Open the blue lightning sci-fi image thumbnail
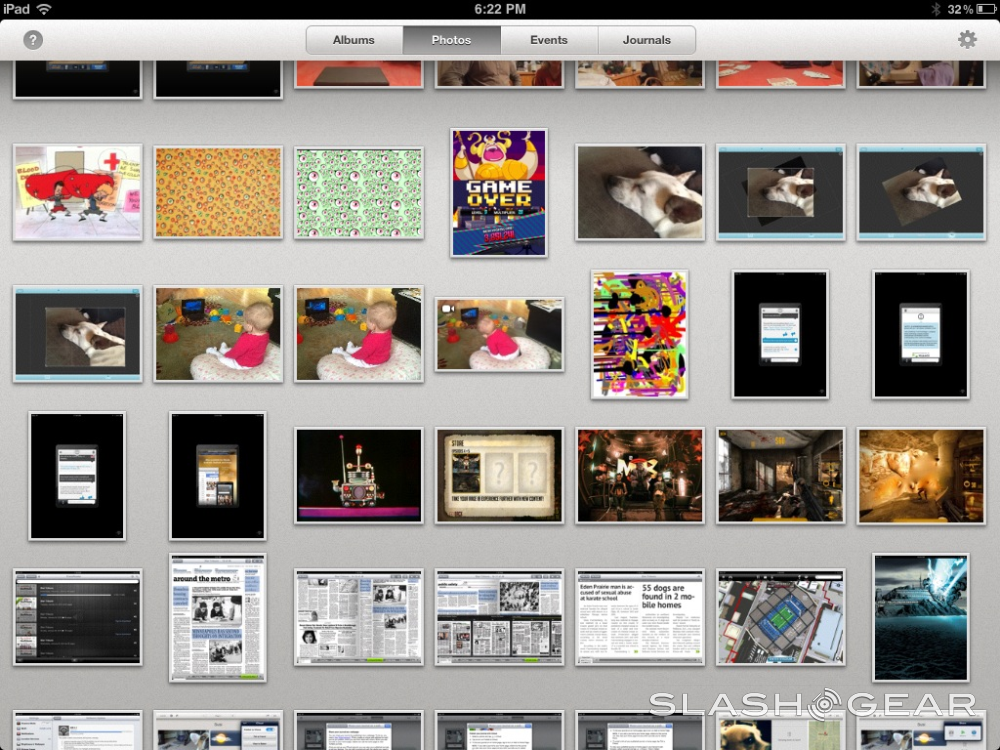Image resolution: width=1000 pixels, height=750 pixels. coord(921,617)
